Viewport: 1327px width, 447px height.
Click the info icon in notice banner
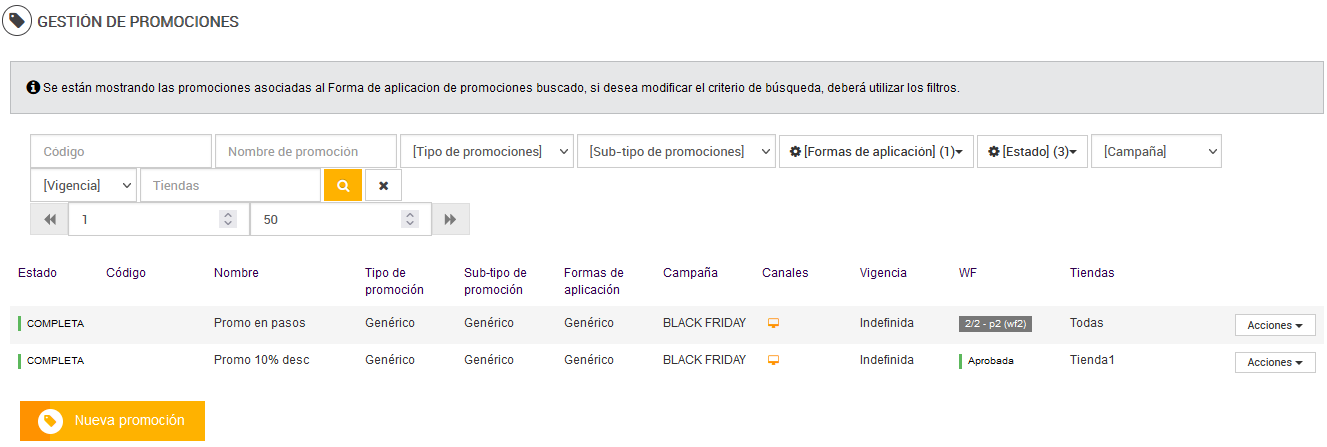[32, 88]
